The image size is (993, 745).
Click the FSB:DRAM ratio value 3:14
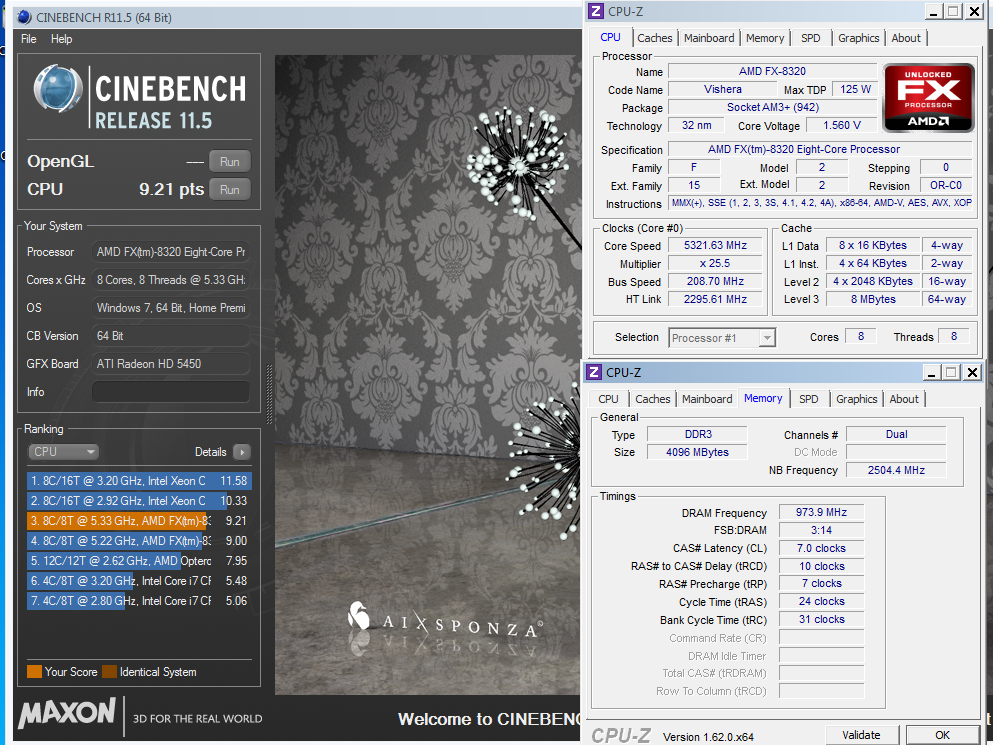(821, 530)
